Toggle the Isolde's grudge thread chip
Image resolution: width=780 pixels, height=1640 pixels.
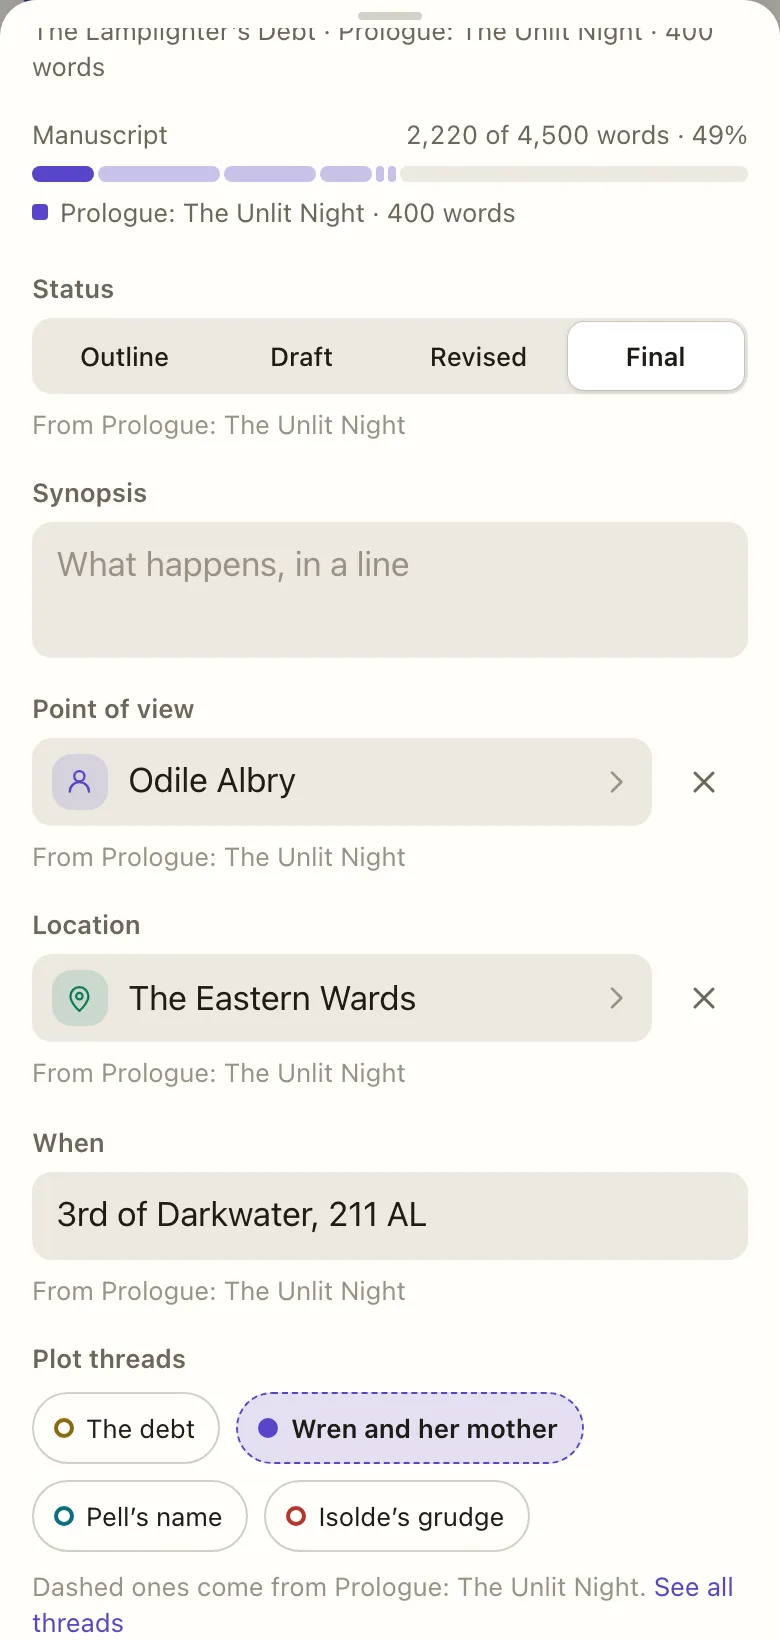(397, 1516)
